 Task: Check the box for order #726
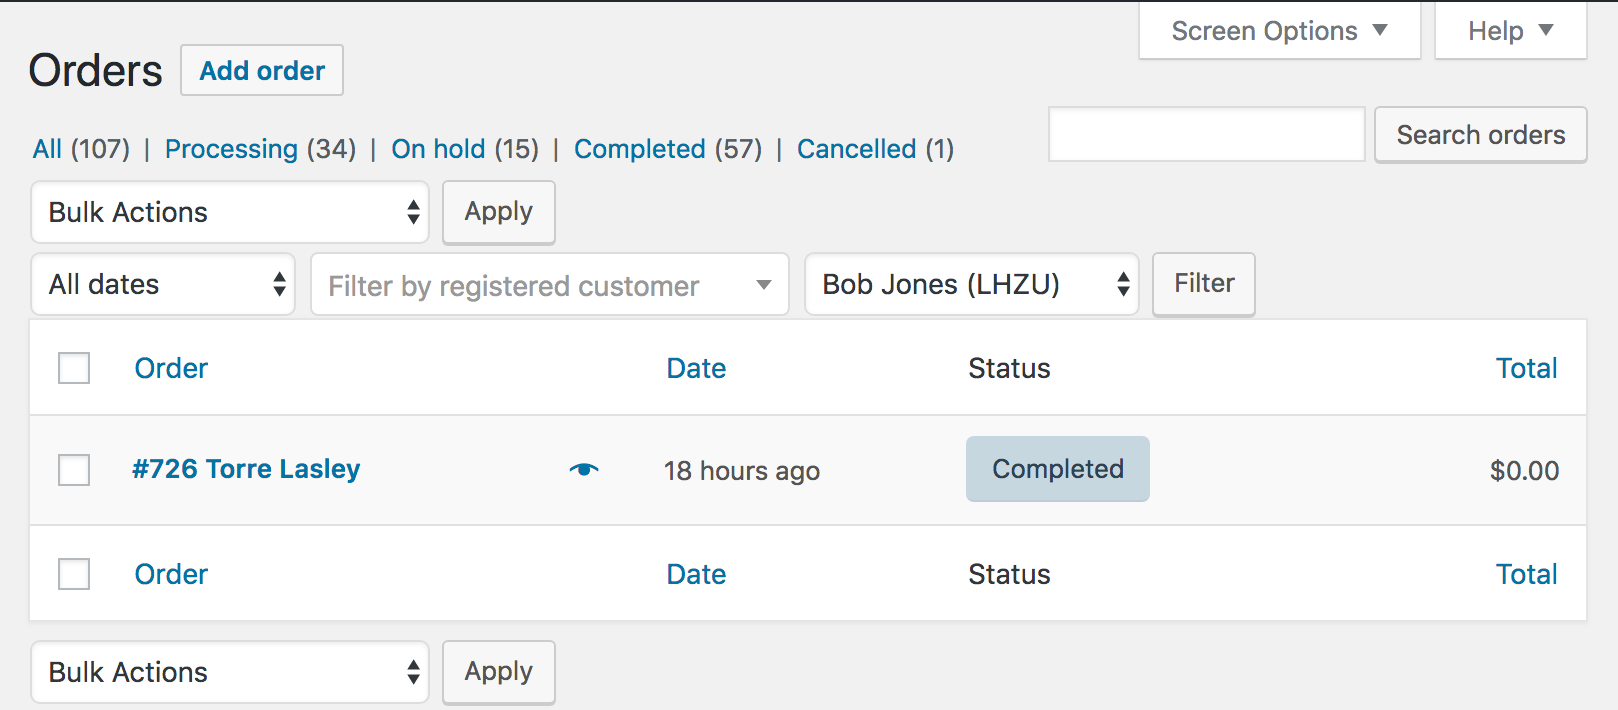pyautogui.click(x=74, y=469)
